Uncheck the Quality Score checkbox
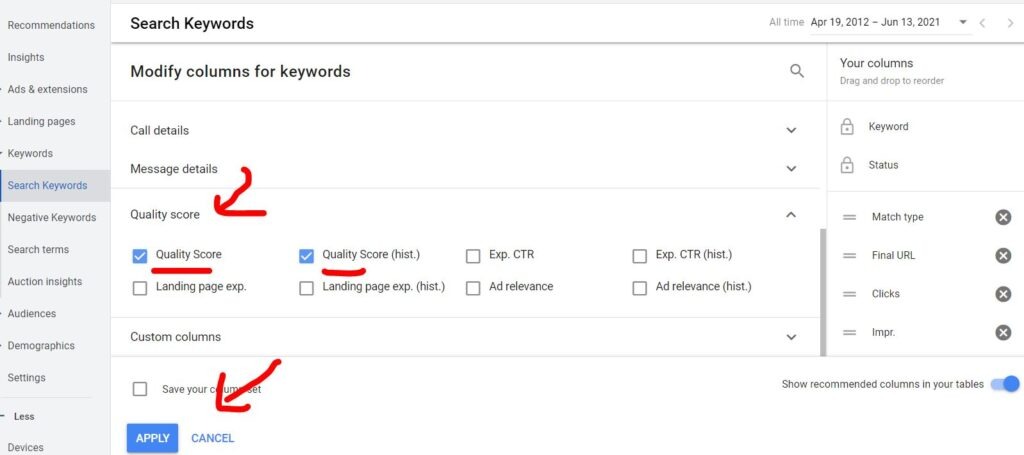This screenshot has height=455, width=1024. 140,256
